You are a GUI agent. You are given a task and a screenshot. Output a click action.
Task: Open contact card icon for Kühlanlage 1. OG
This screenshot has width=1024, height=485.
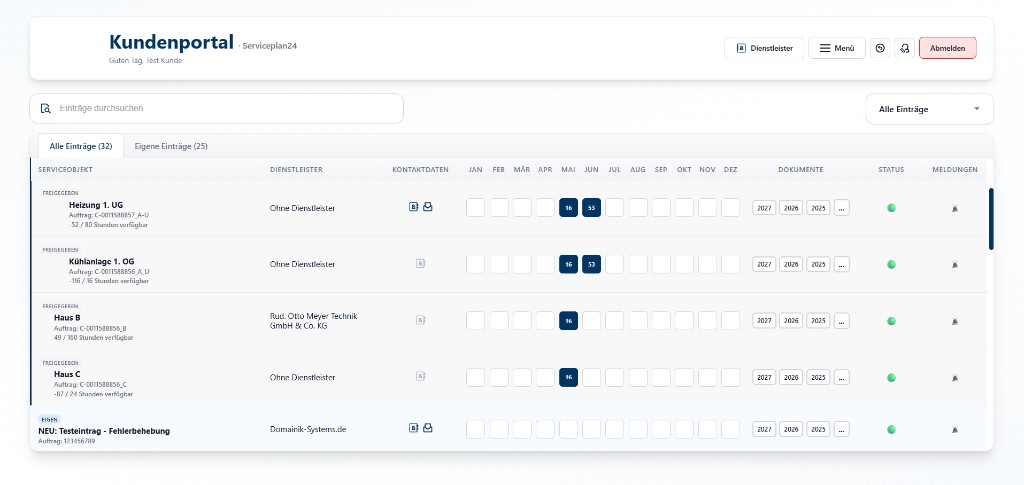(x=421, y=264)
